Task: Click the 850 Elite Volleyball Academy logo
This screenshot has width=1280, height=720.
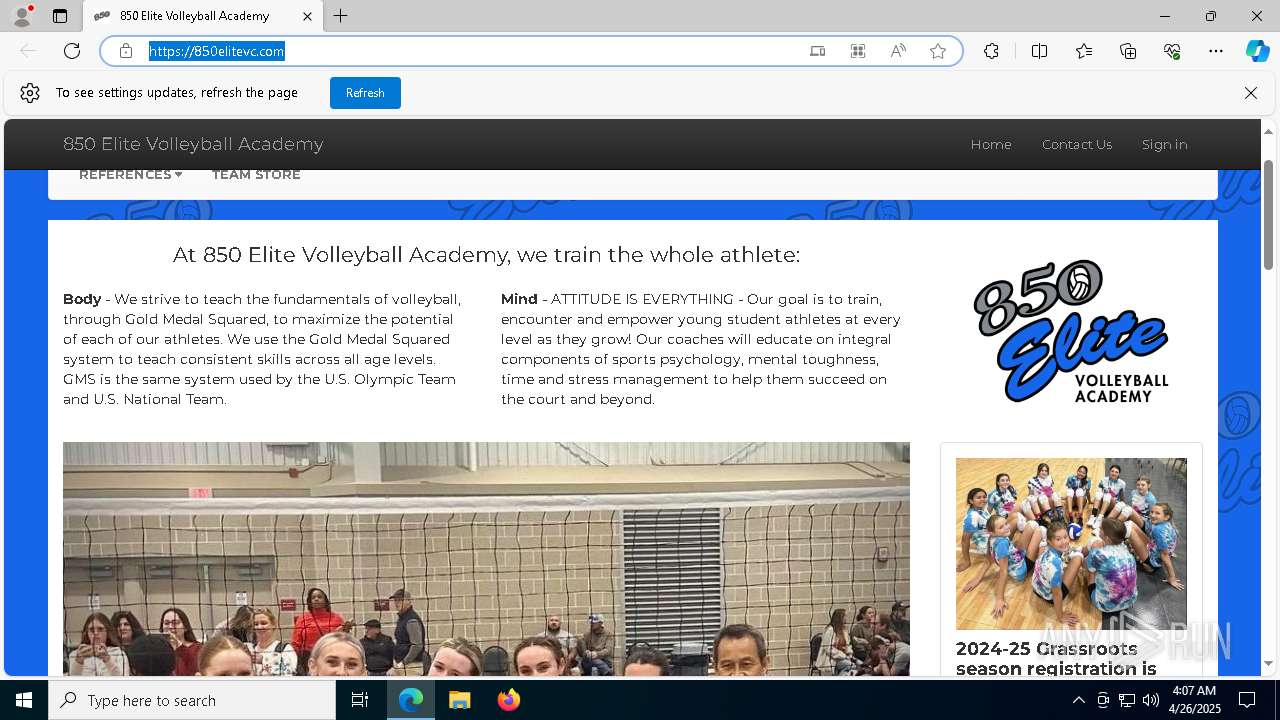Action: click(x=1071, y=331)
